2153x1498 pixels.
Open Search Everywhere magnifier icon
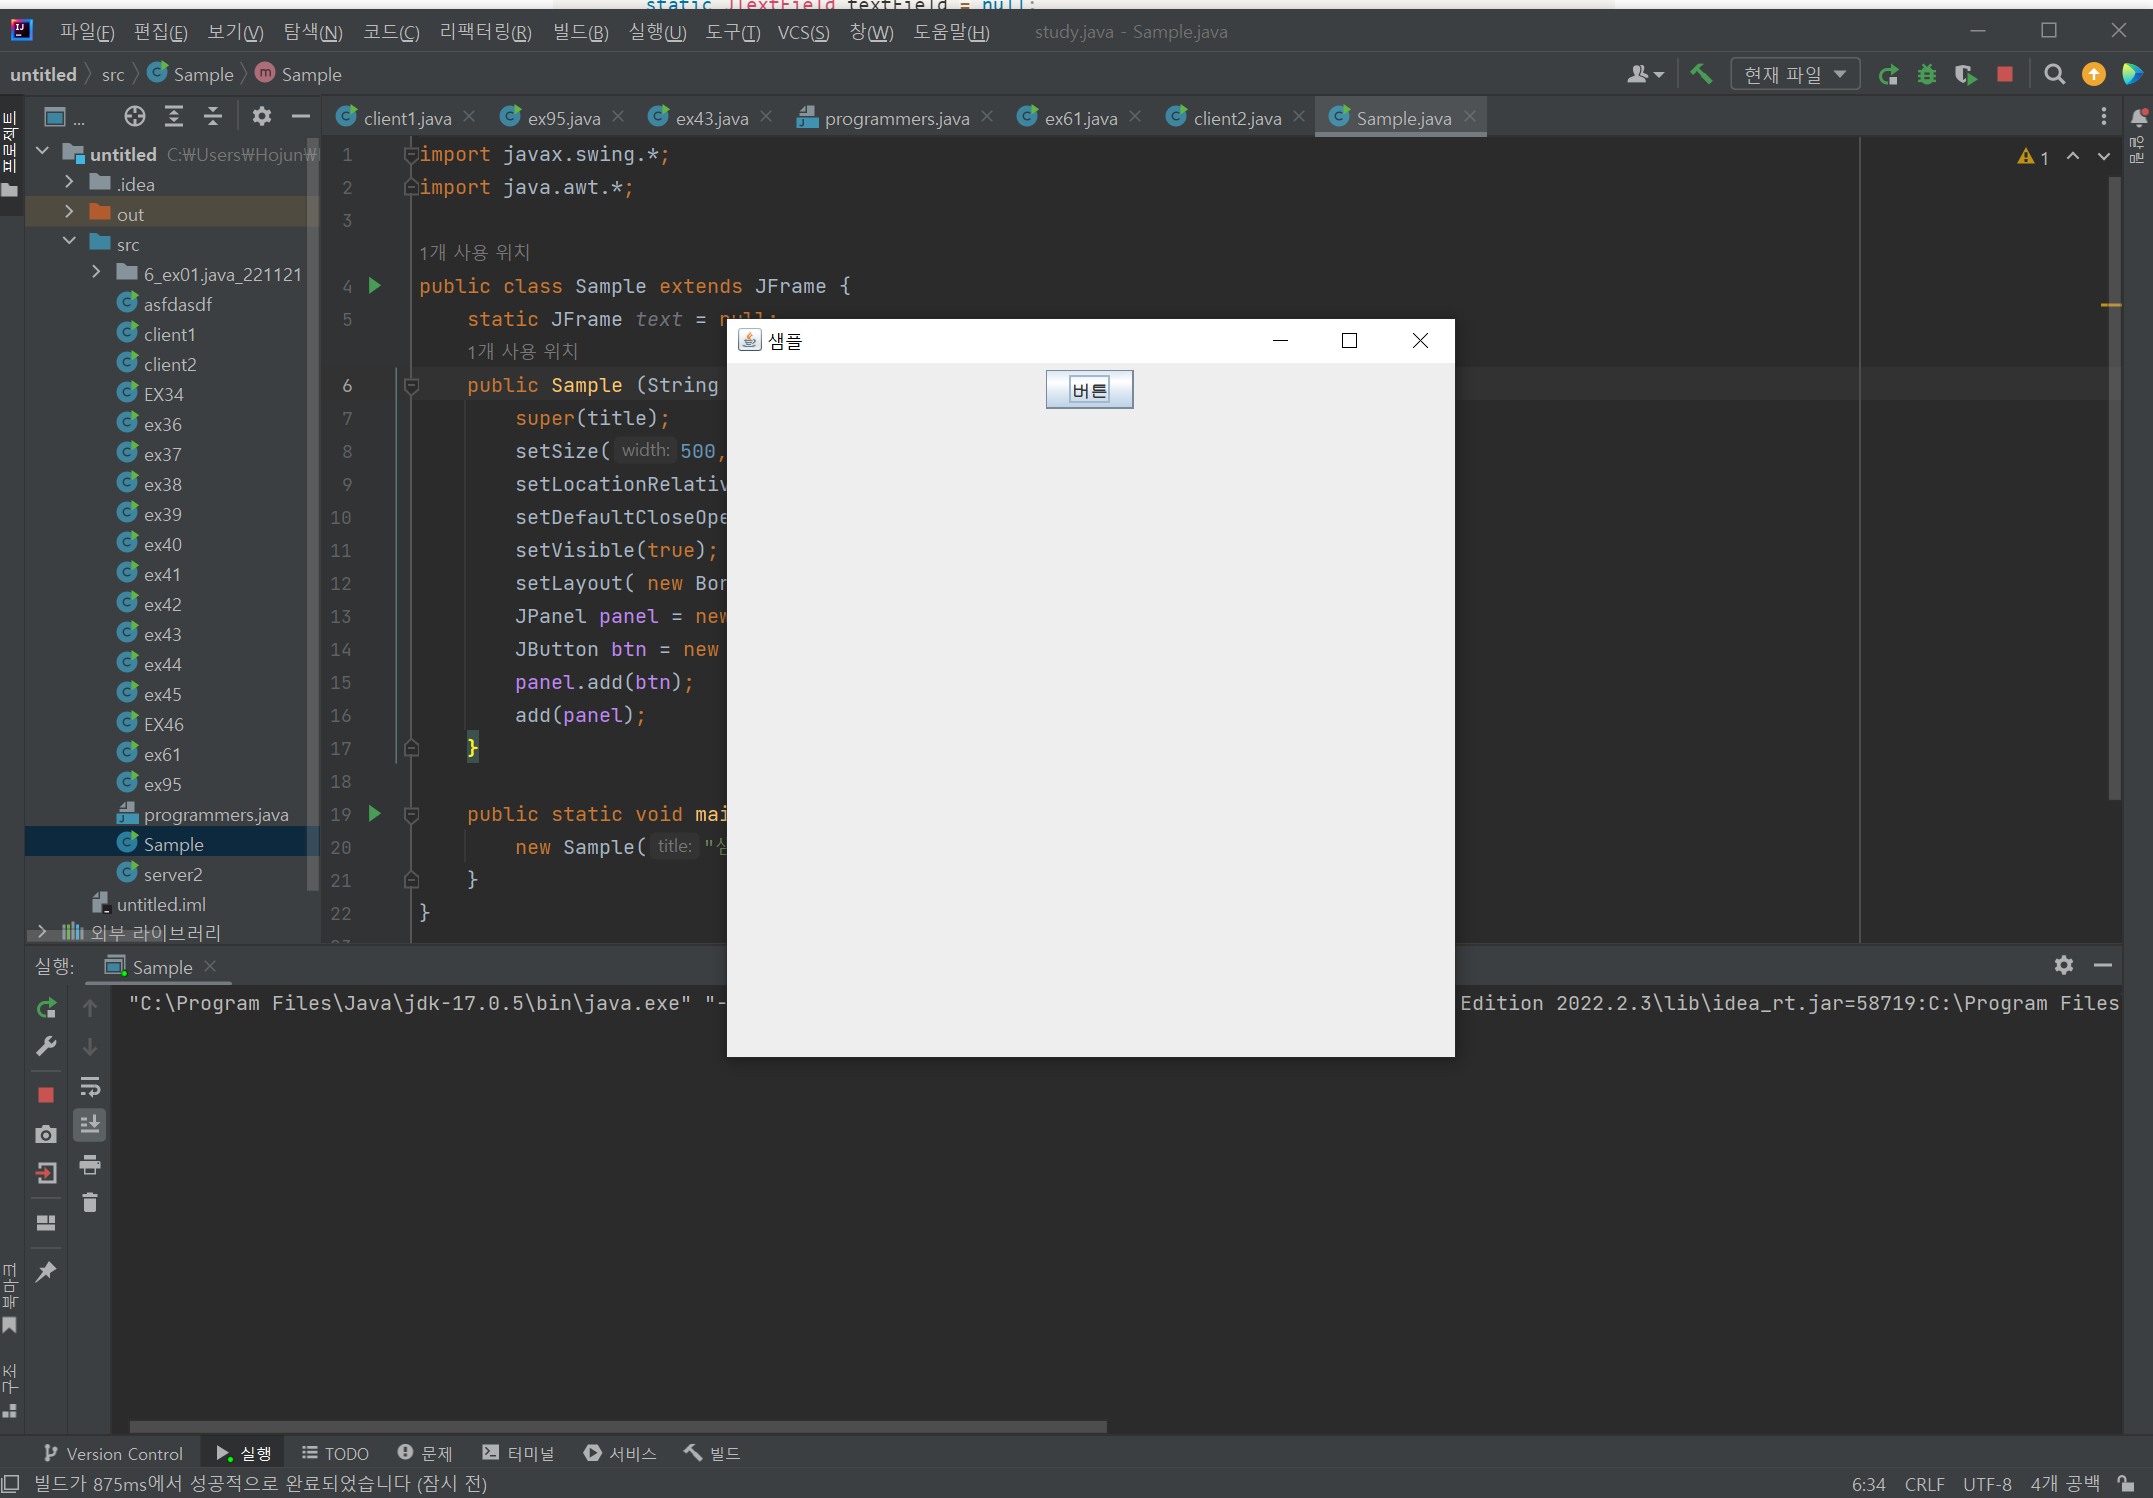[2054, 74]
